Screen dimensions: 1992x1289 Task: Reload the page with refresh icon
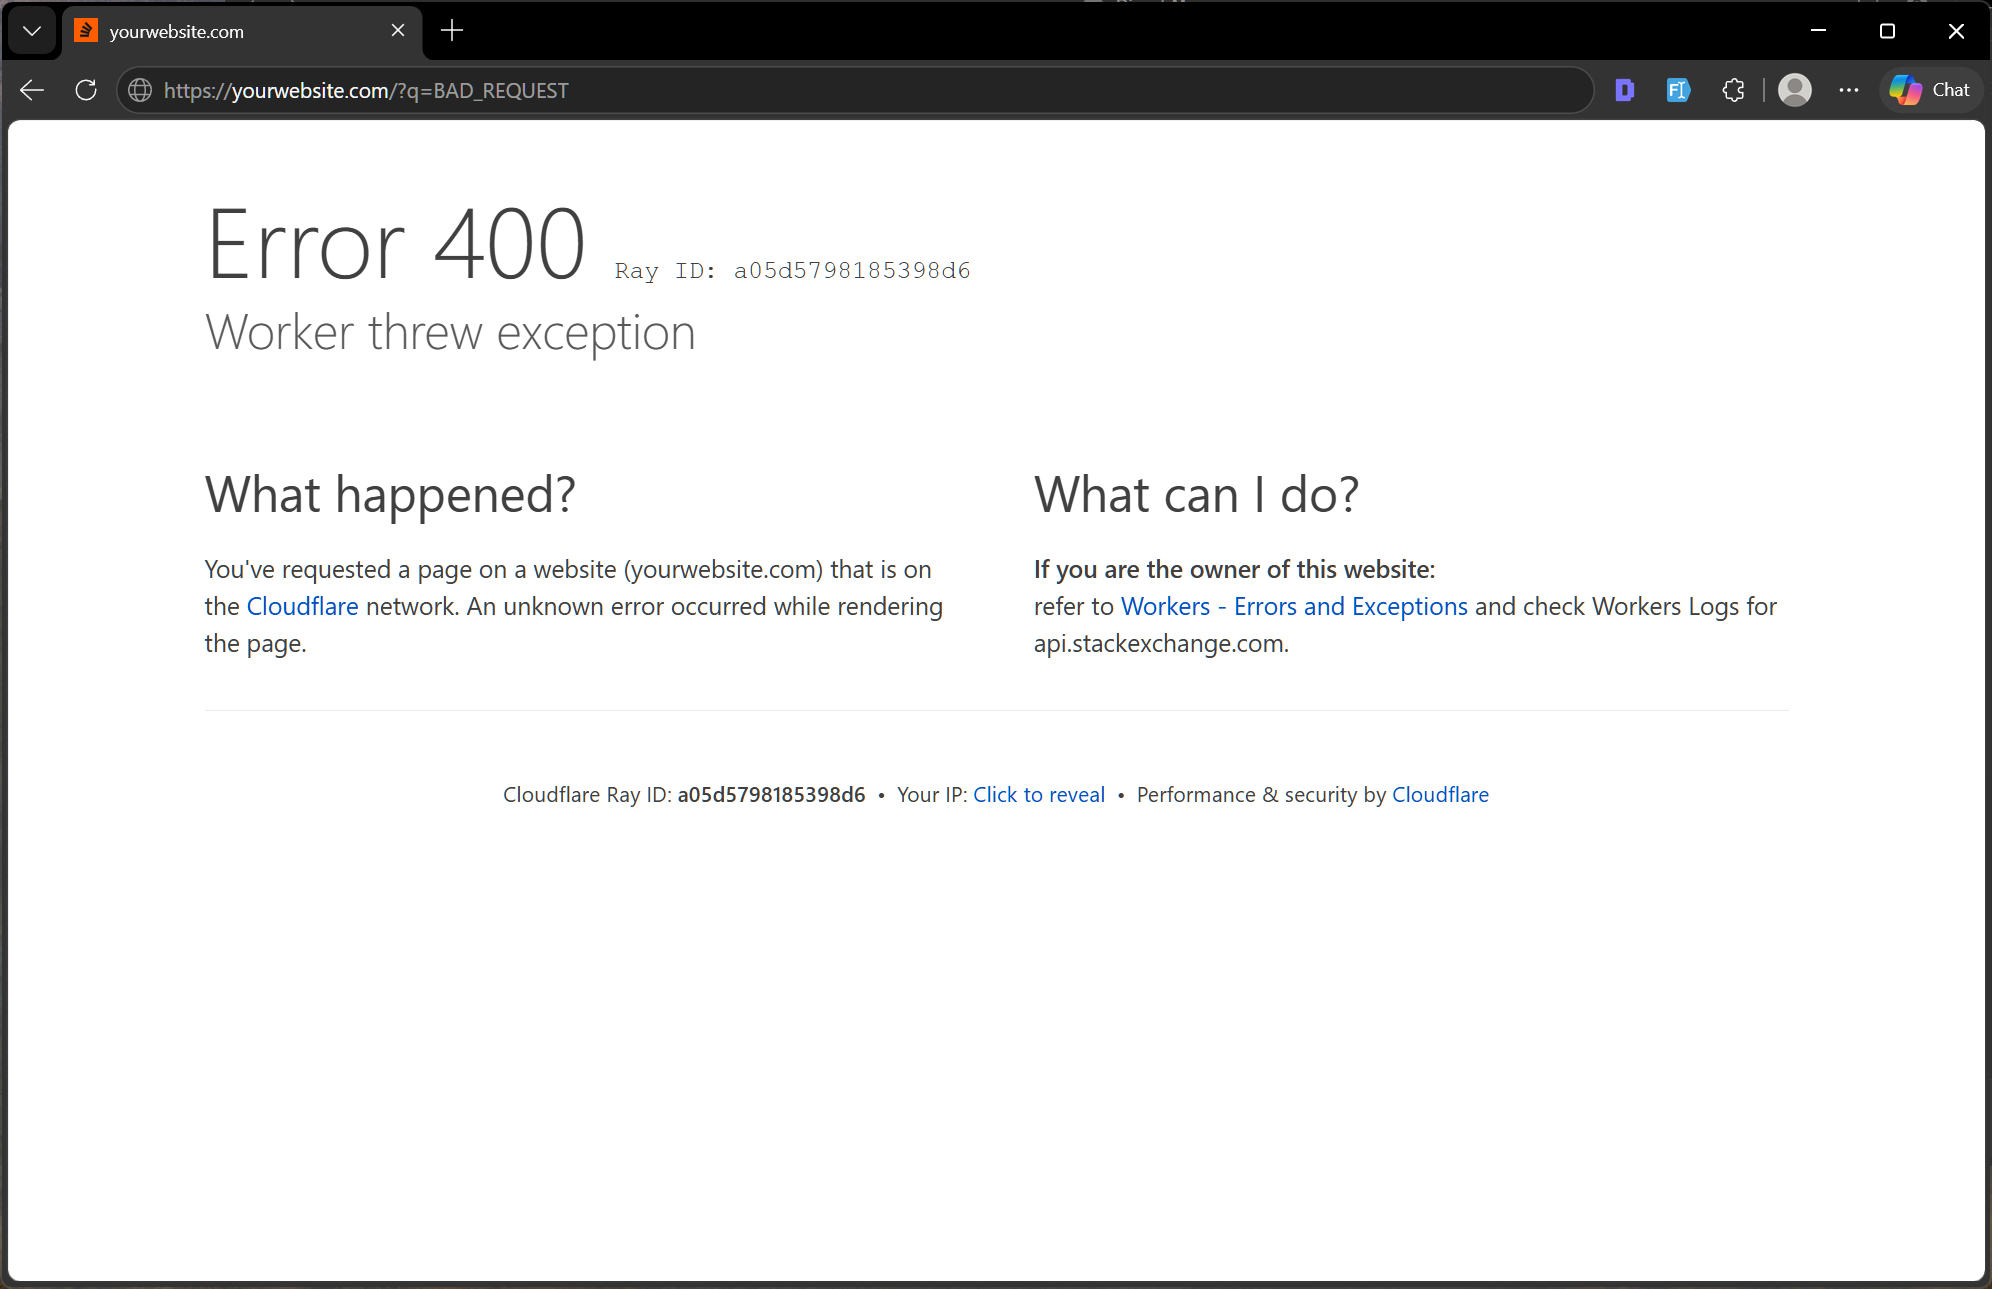pyautogui.click(x=86, y=90)
